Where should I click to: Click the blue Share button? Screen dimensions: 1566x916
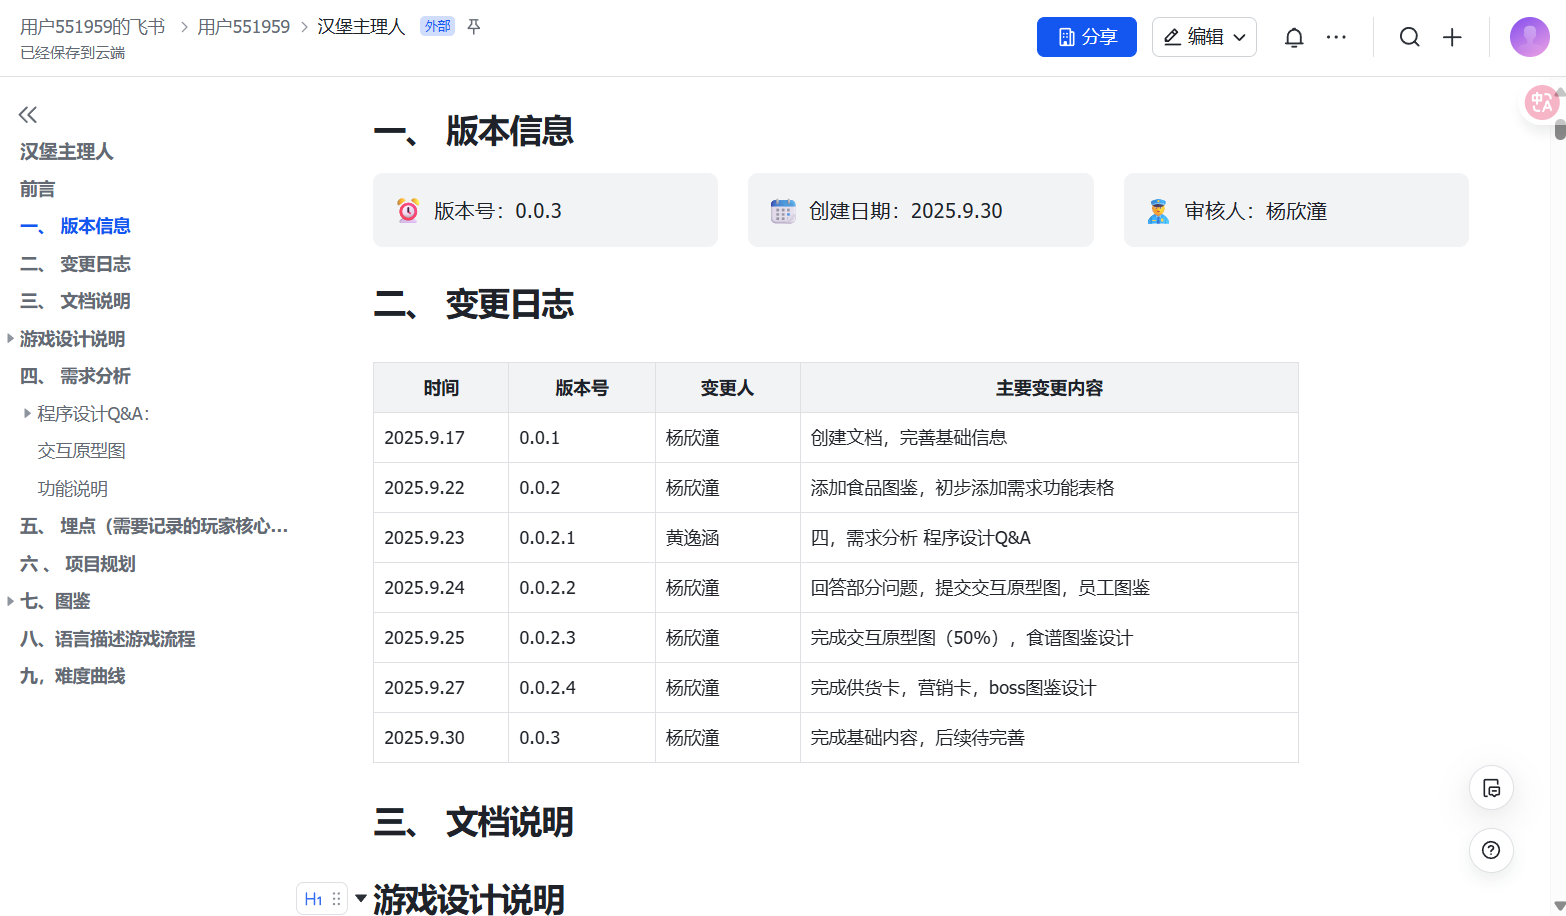click(1087, 37)
